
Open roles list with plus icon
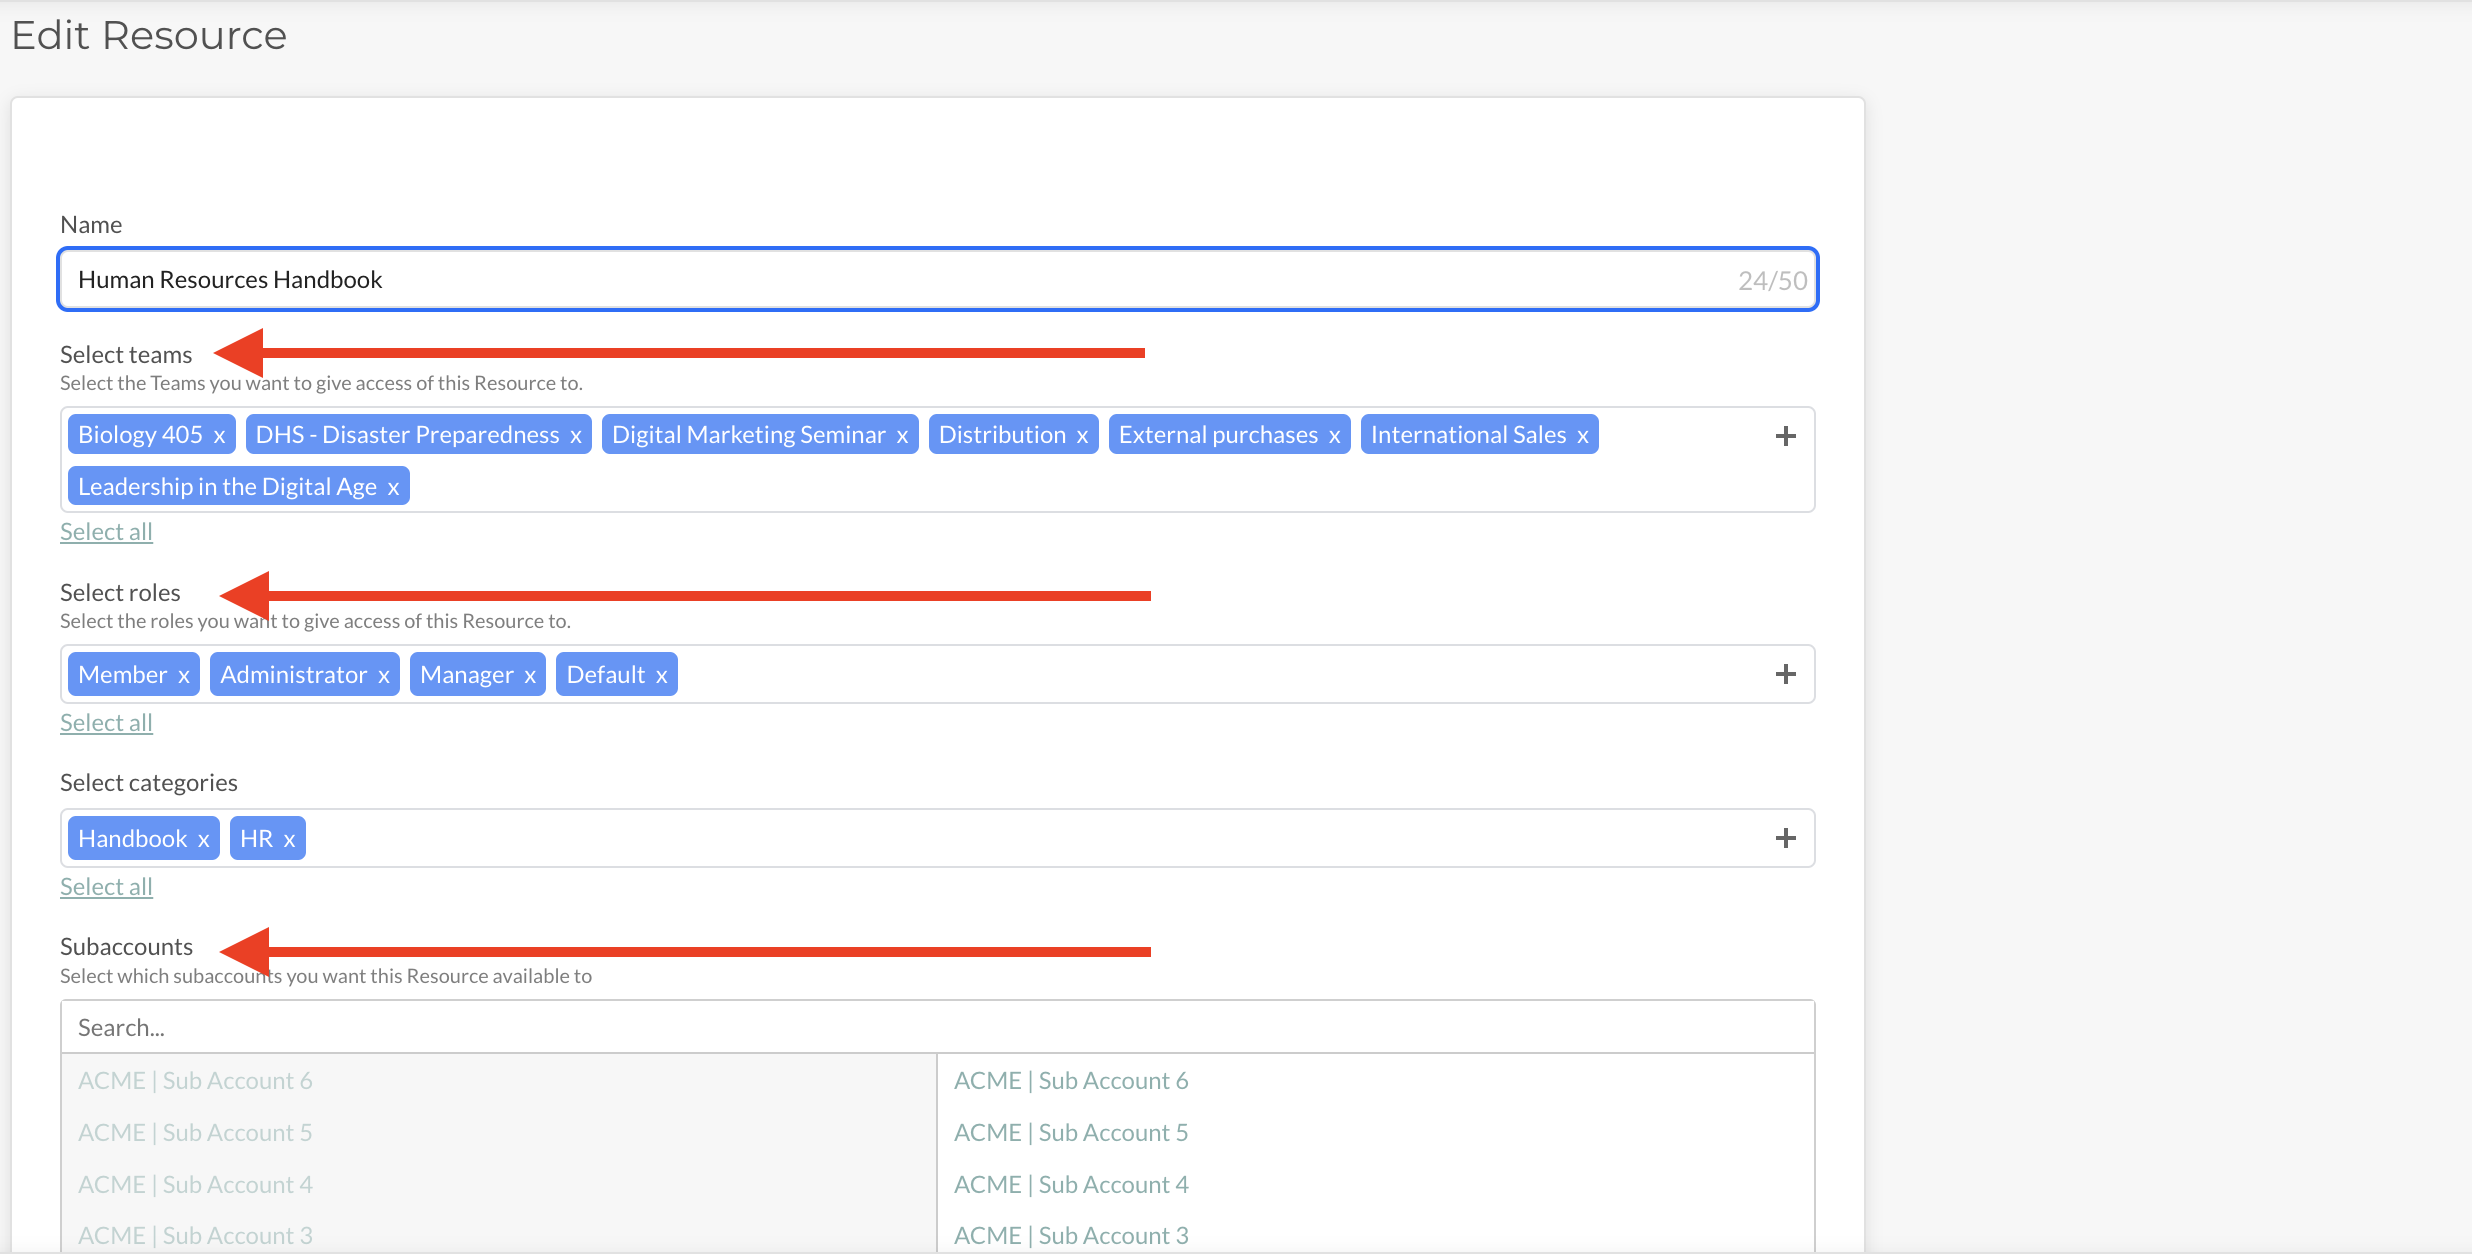(x=1785, y=674)
